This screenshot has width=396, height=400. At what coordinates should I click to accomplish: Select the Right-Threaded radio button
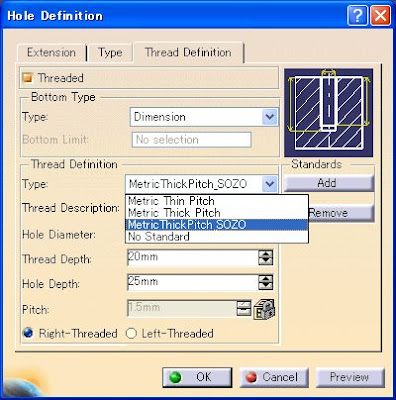click(28, 333)
